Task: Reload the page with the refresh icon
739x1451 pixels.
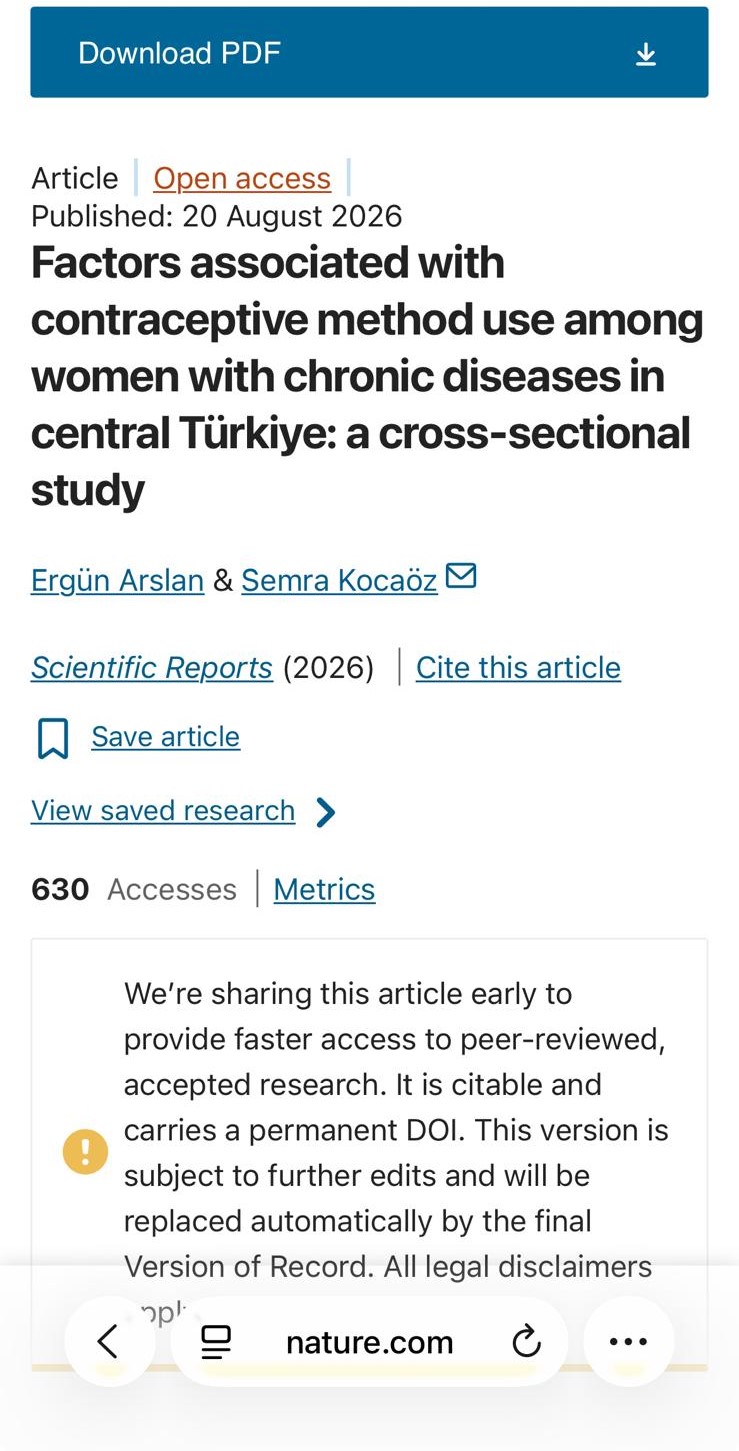Action: tap(526, 1341)
